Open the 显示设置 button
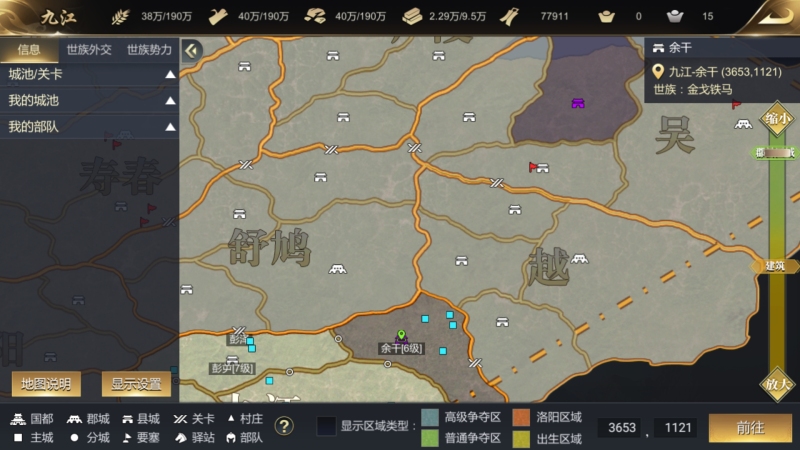The width and height of the screenshot is (800, 450). (x=136, y=384)
